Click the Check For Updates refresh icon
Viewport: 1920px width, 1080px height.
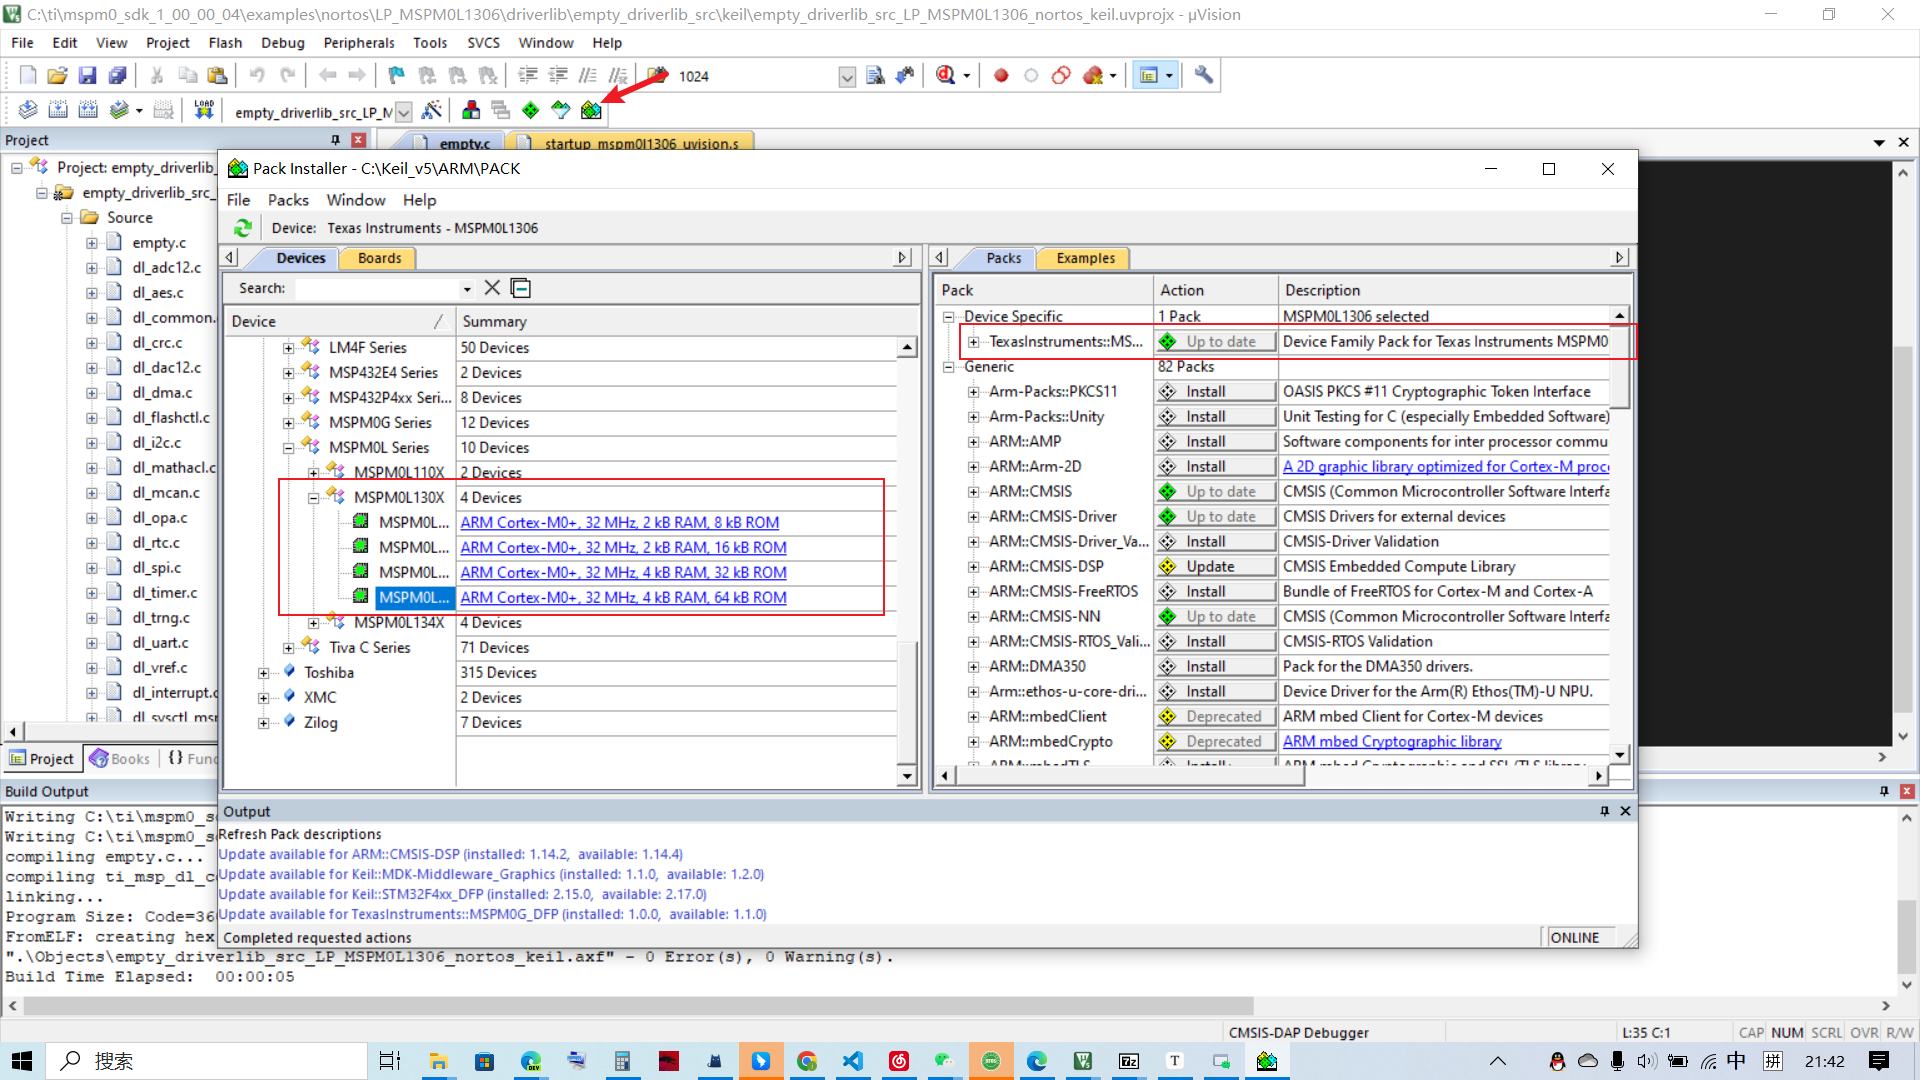pyautogui.click(x=243, y=228)
